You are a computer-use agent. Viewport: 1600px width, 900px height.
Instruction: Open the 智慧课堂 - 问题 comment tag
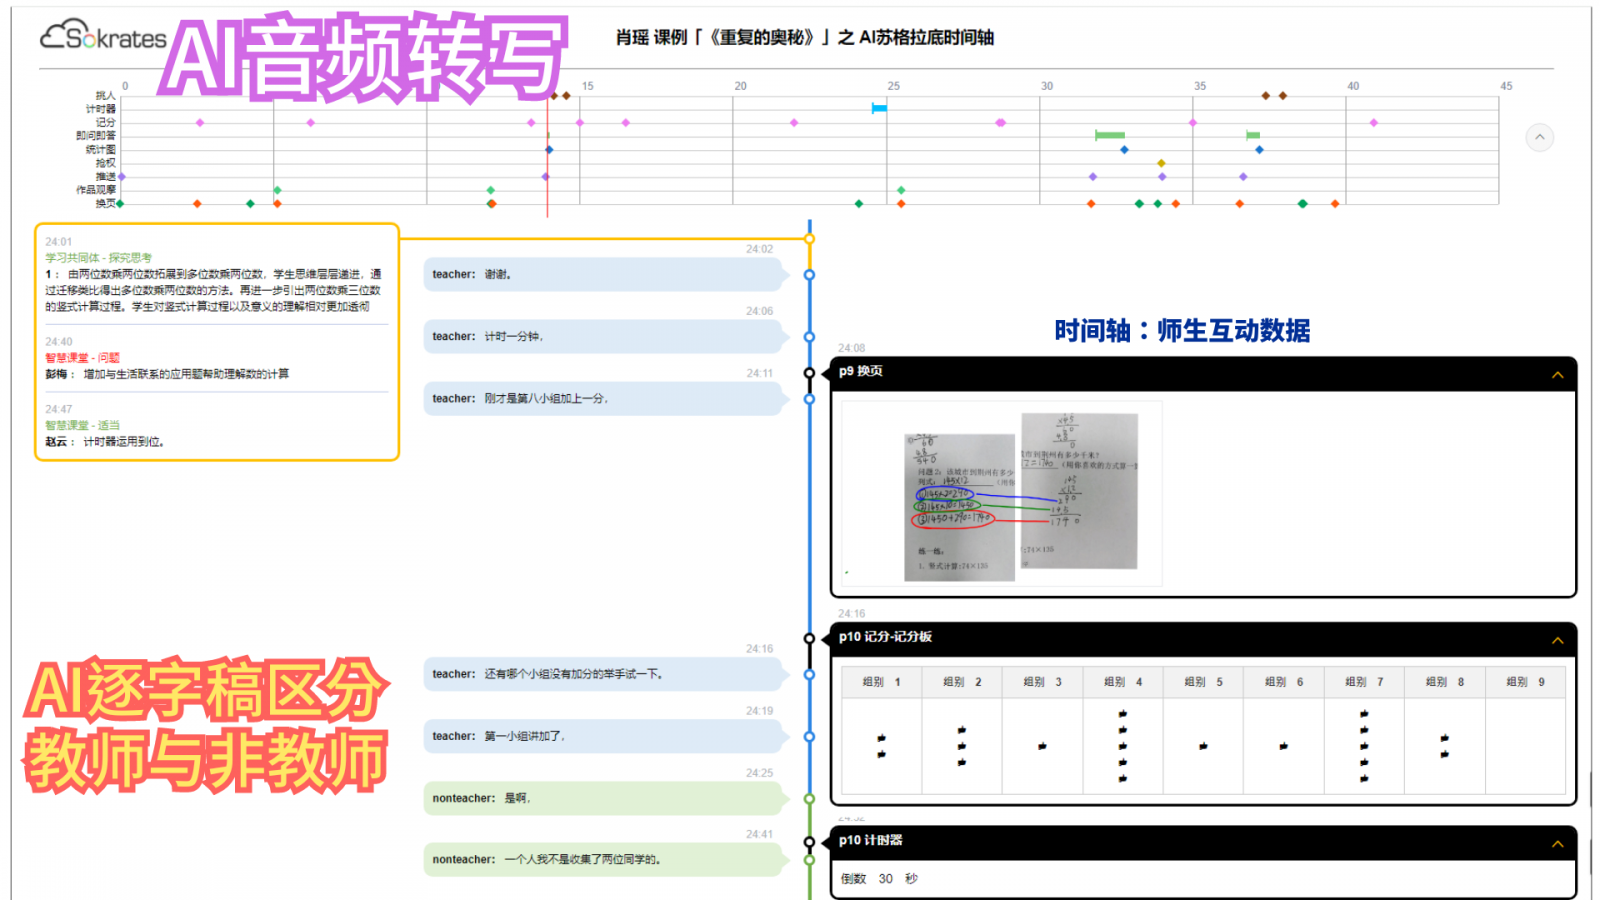tap(82, 358)
